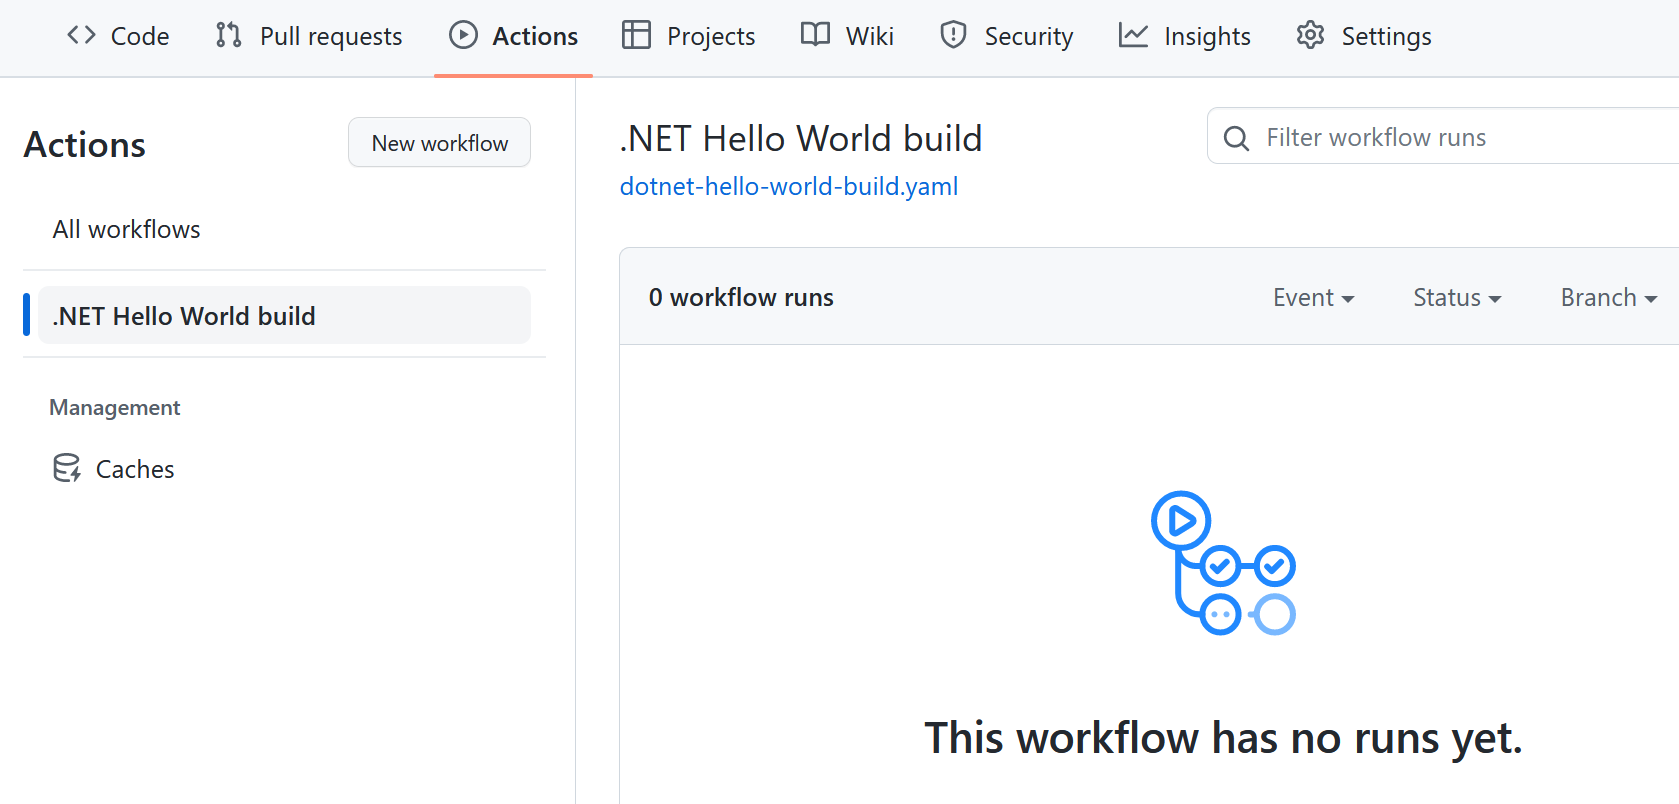Open the Security tab

click(x=1007, y=36)
